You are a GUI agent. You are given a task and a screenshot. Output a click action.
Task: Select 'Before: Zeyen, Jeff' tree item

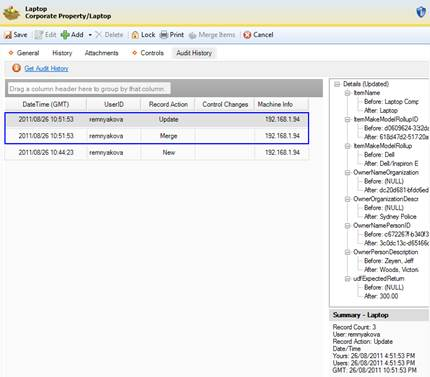click(389, 261)
